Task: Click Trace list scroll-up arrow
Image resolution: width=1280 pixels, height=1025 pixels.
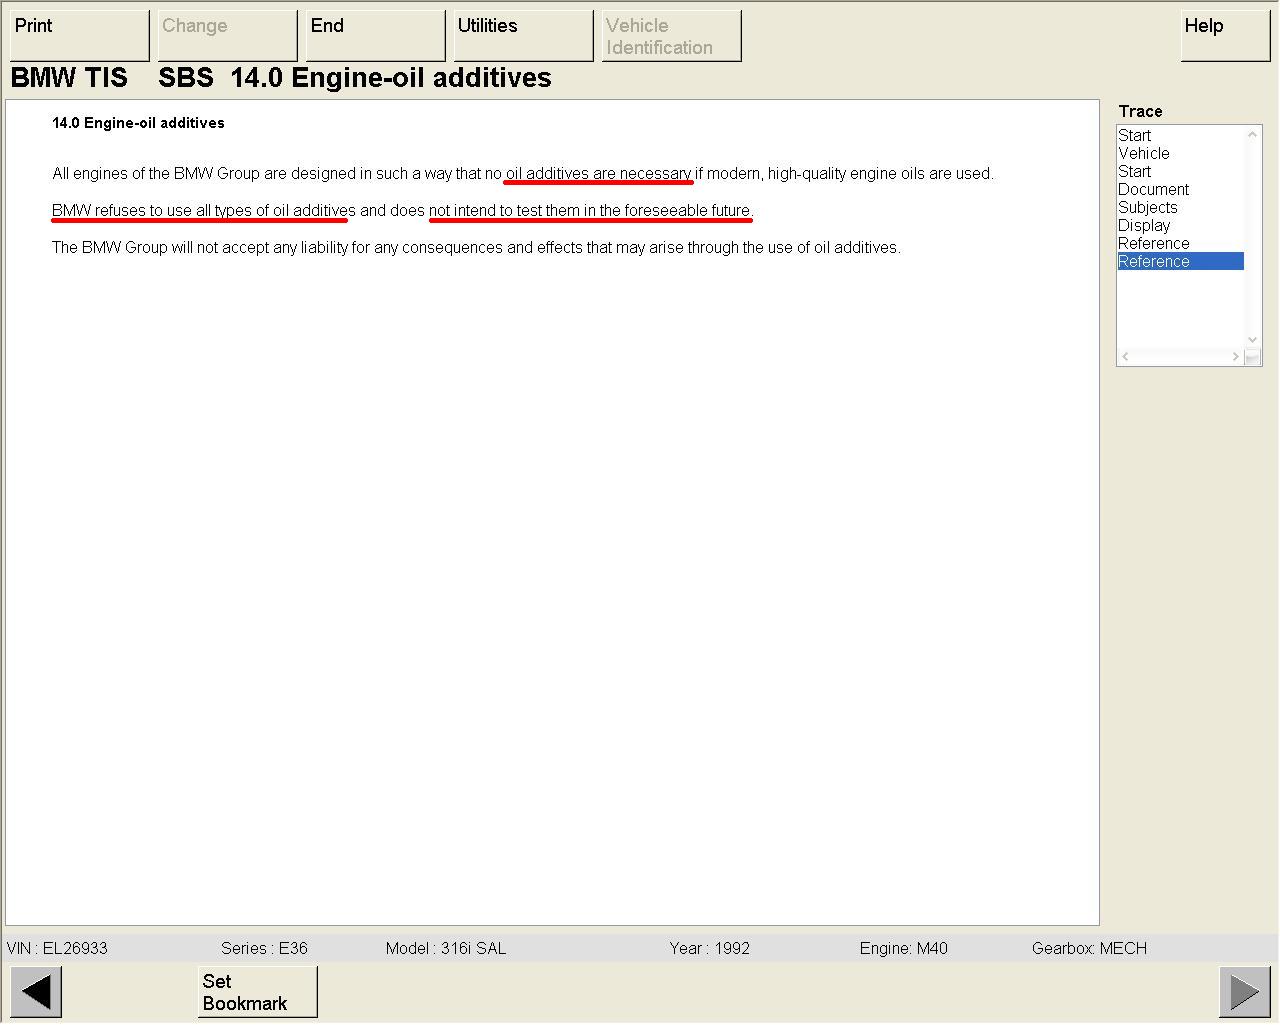Action: coord(1252,134)
